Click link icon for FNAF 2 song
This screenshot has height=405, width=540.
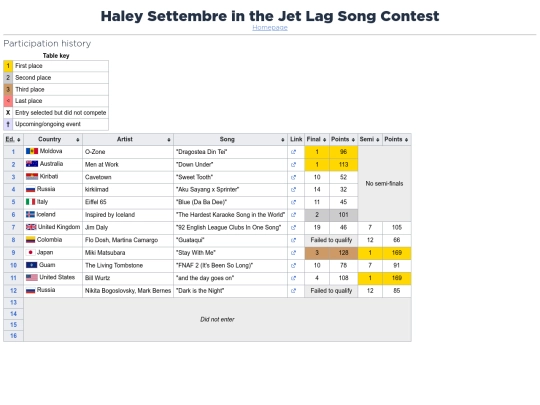pos(293,266)
